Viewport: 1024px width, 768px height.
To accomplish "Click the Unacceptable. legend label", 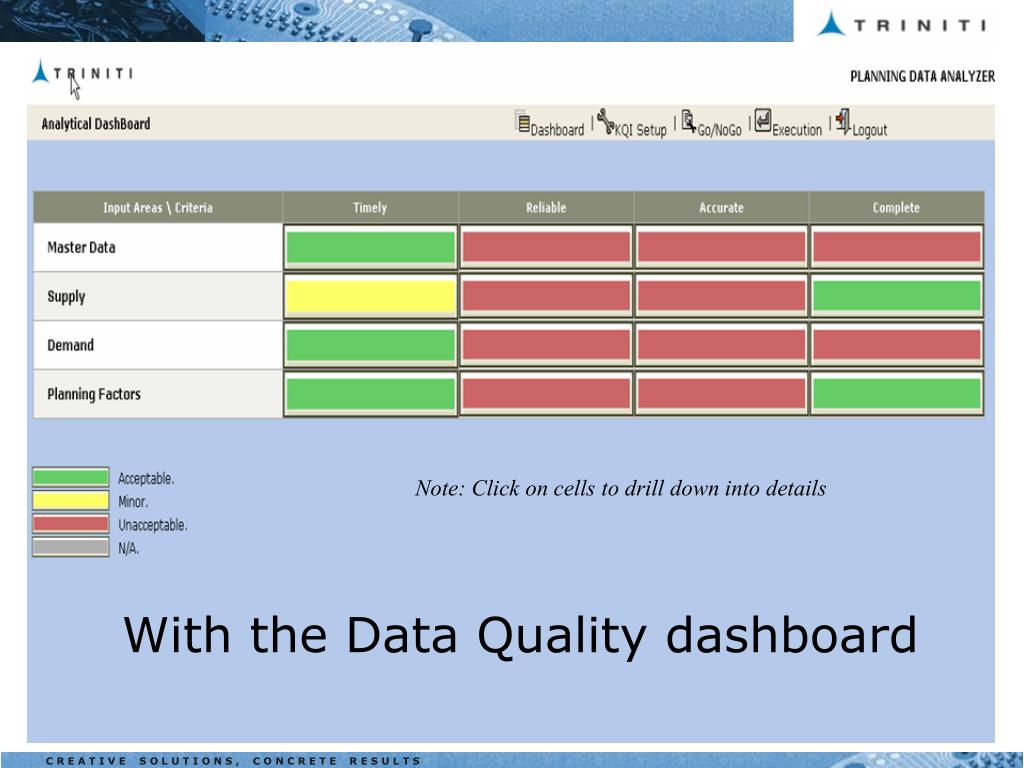I will [153, 525].
